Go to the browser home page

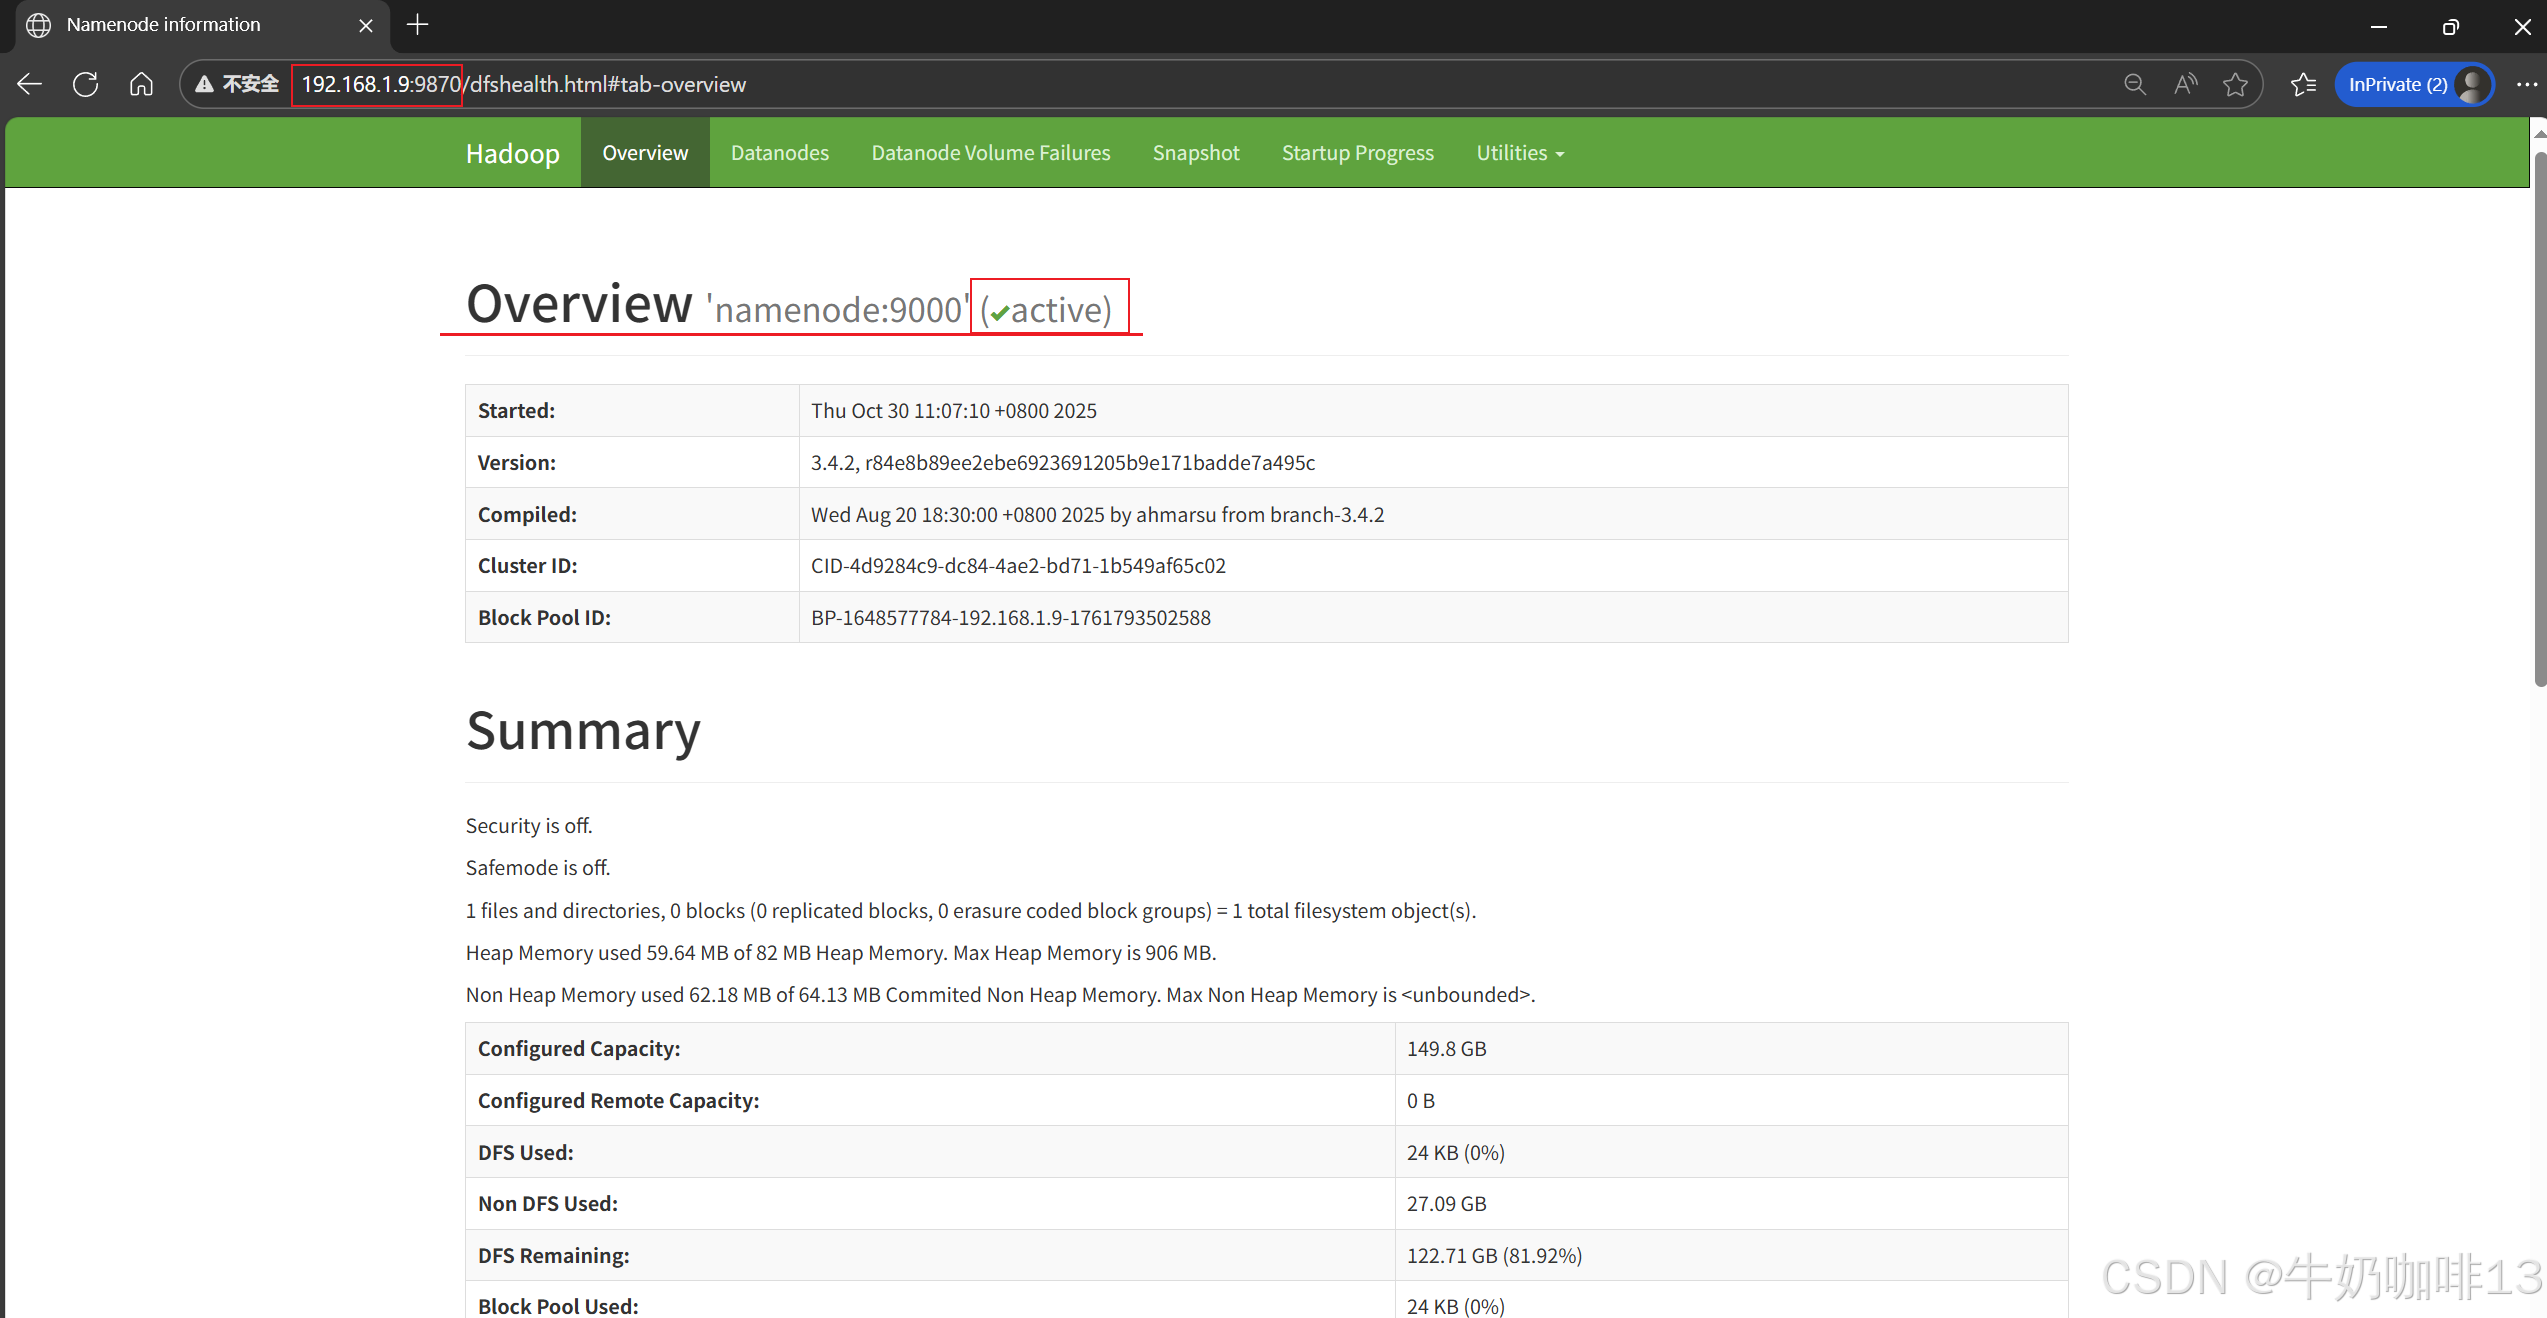click(x=141, y=84)
